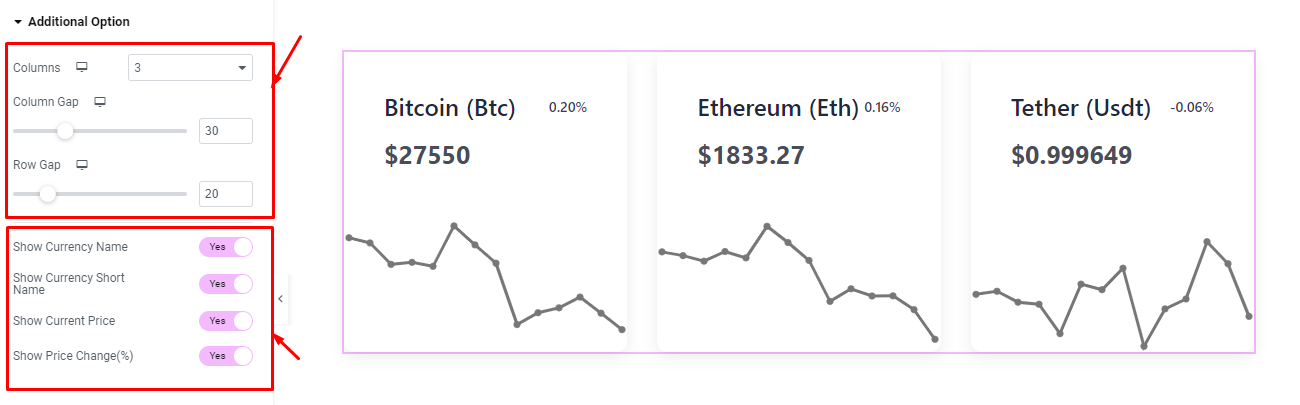
Task: Click the Row Gap value field showing 20
Action: pos(225,194)
